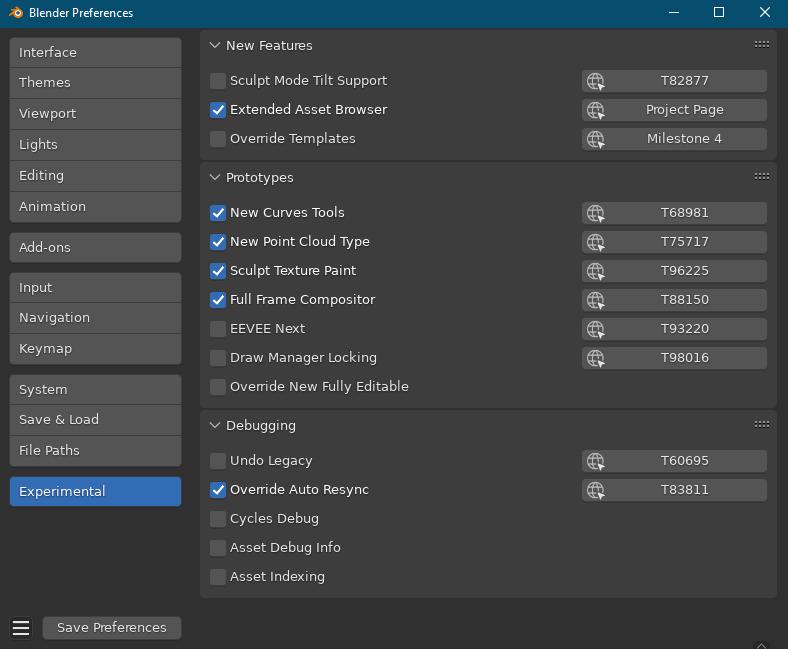The height and width of the screenshot is (649, 788).
Task: Open the T98016 task link
Action: point(674,358)
